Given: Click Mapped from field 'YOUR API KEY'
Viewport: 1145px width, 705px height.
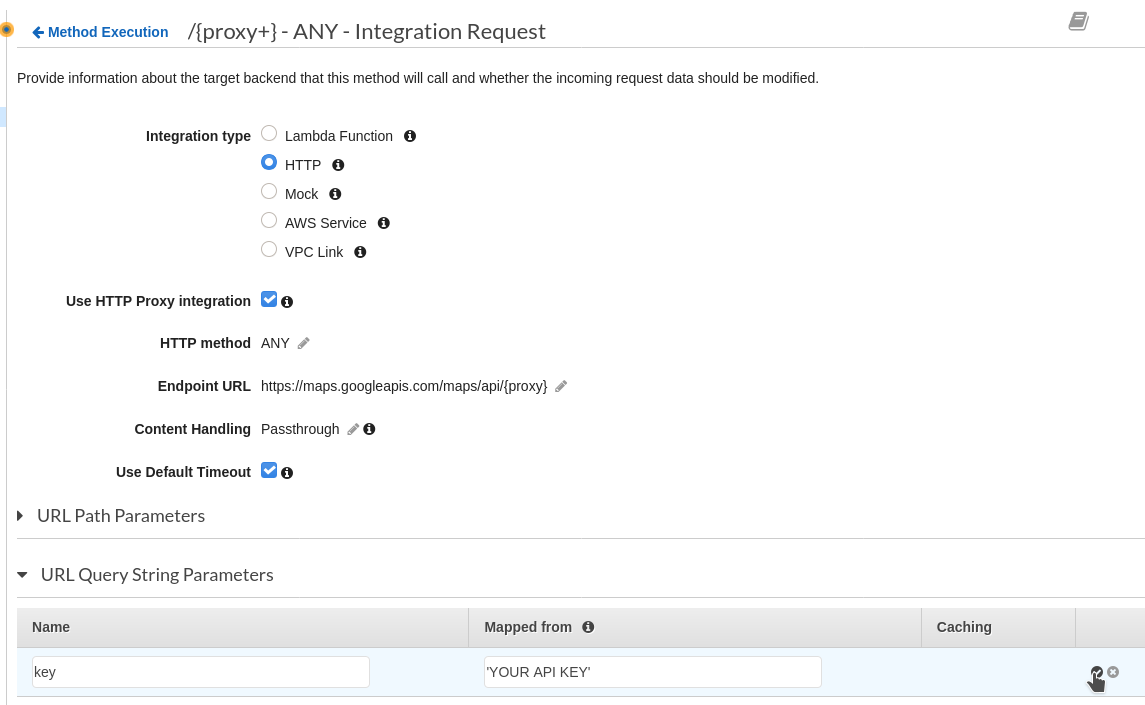Looking at the screenshot, I should (x=653, y=672).
